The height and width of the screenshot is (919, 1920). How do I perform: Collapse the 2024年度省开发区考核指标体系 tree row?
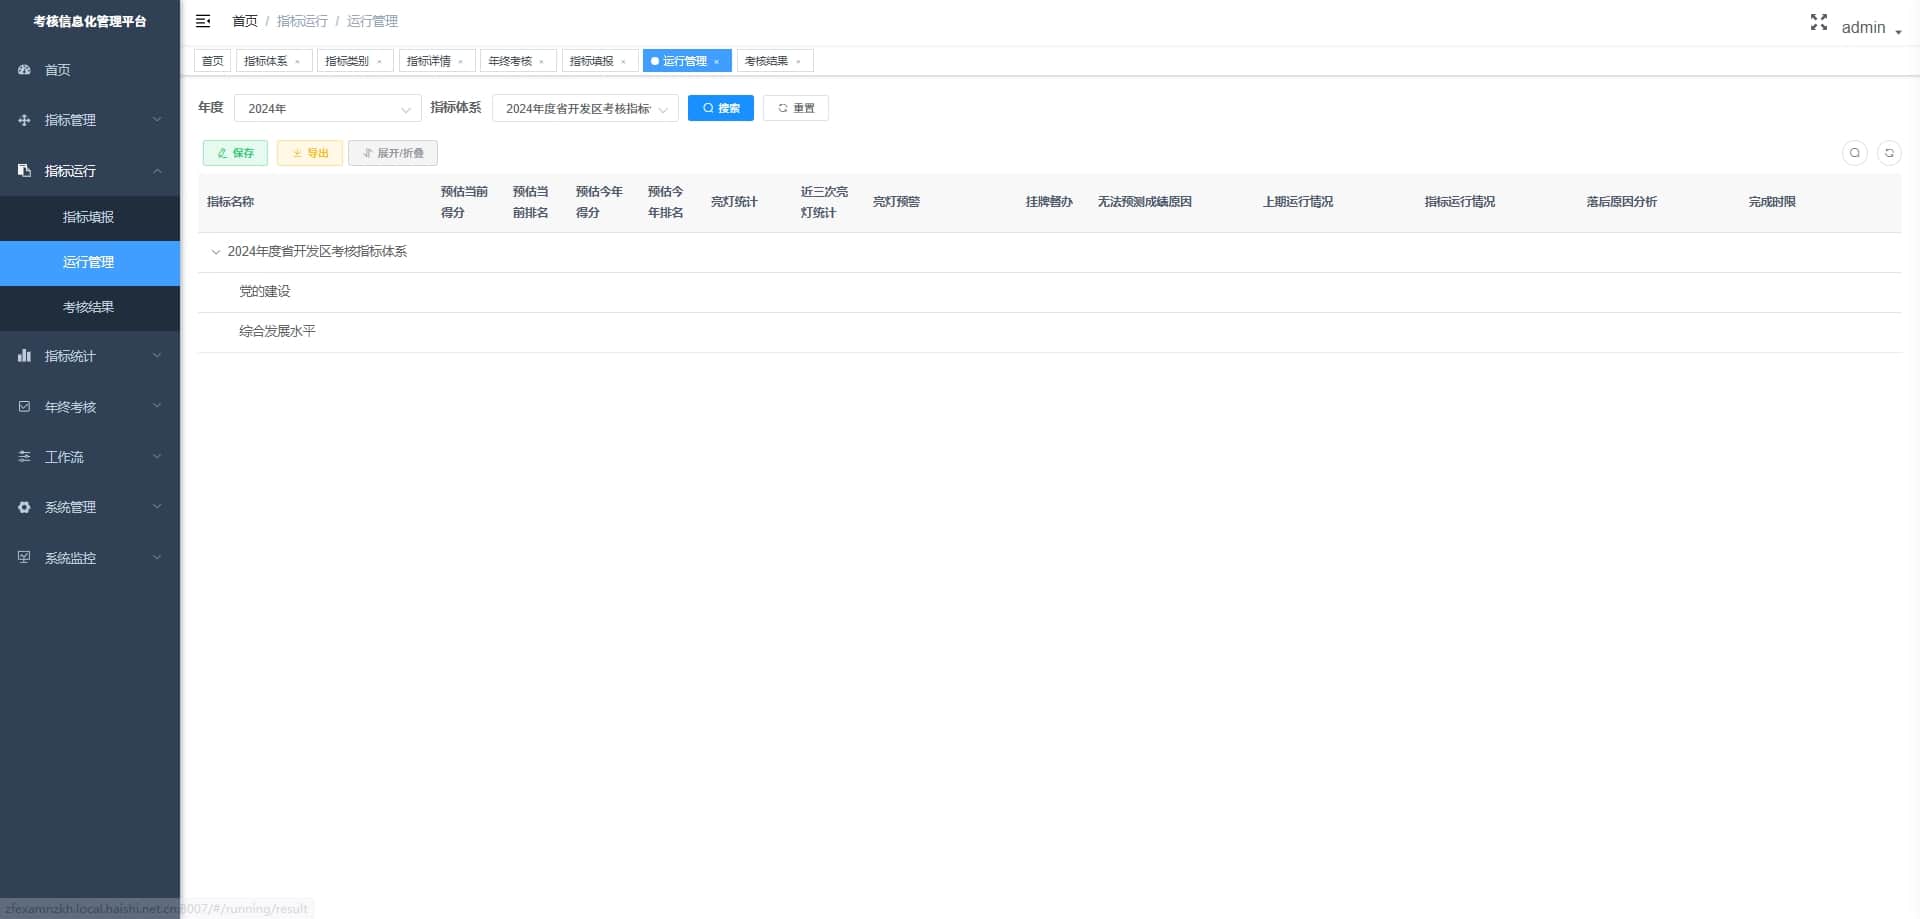click(x=215, y=252)
